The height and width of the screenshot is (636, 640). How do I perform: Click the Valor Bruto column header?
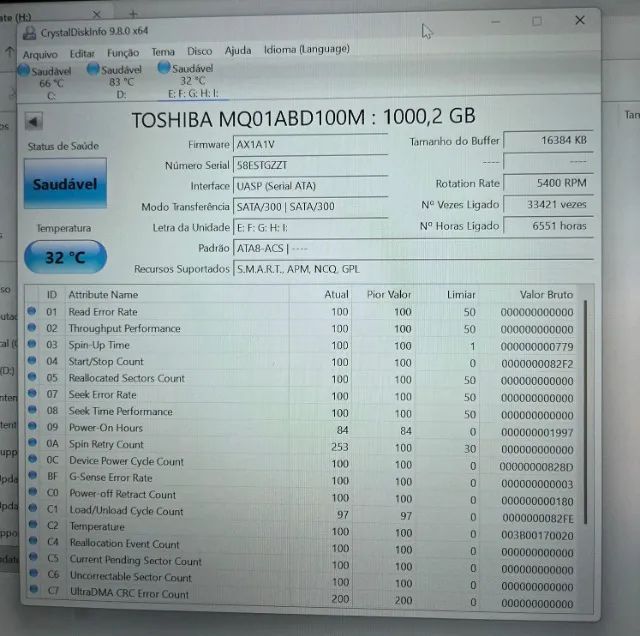click(546, 294)
